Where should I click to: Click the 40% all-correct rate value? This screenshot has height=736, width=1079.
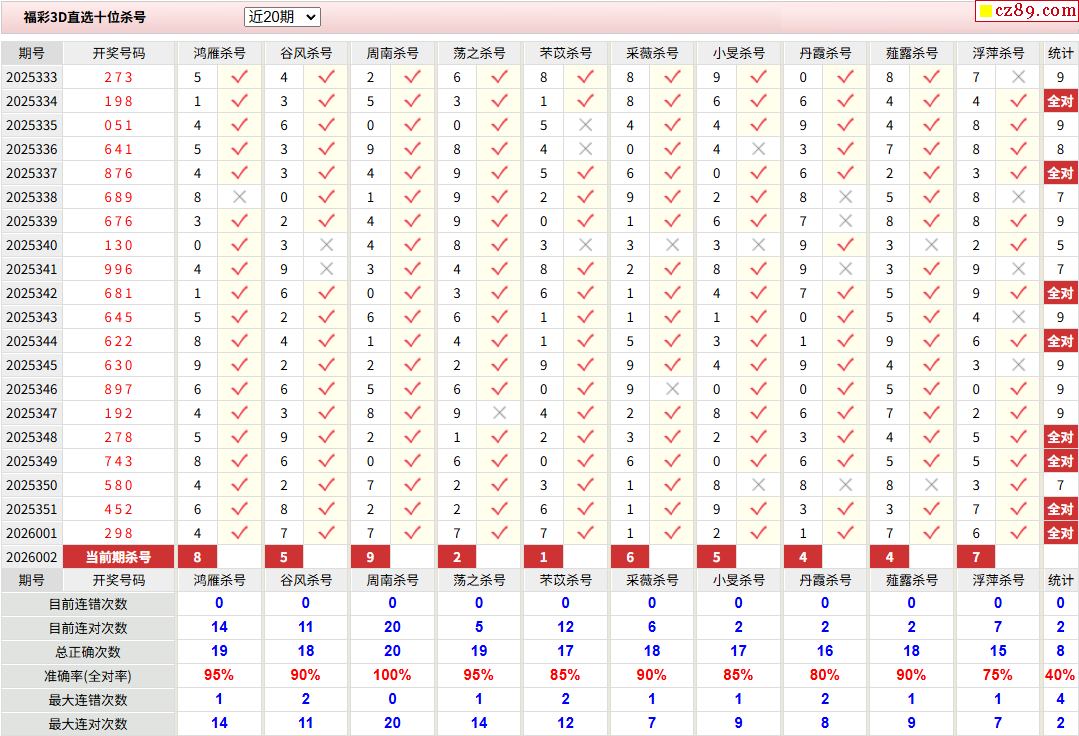[1060, 675]
